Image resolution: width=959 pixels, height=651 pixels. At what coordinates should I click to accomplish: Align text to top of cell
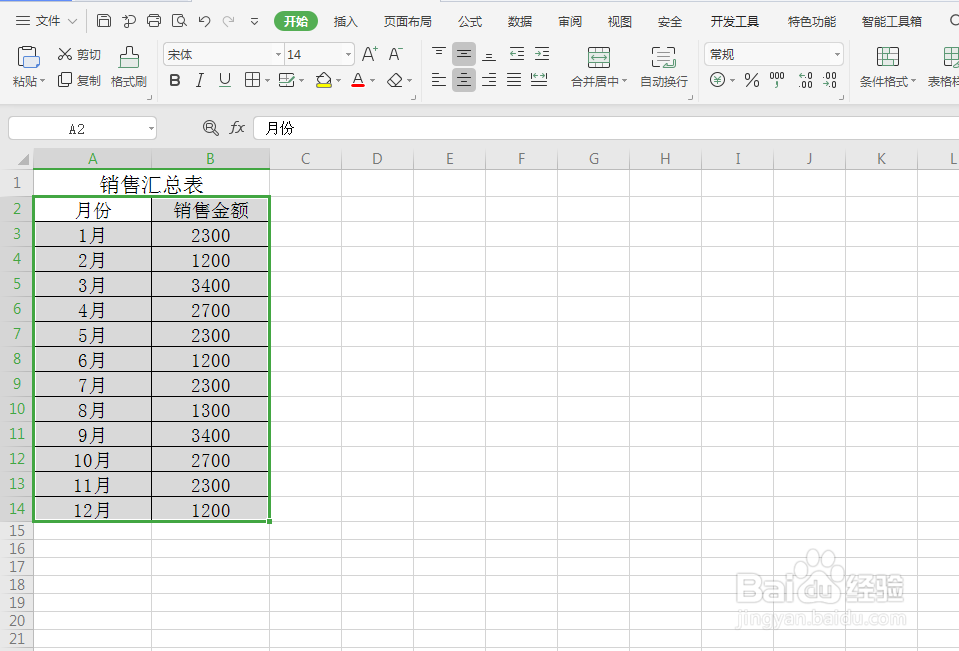coord(439,54)
